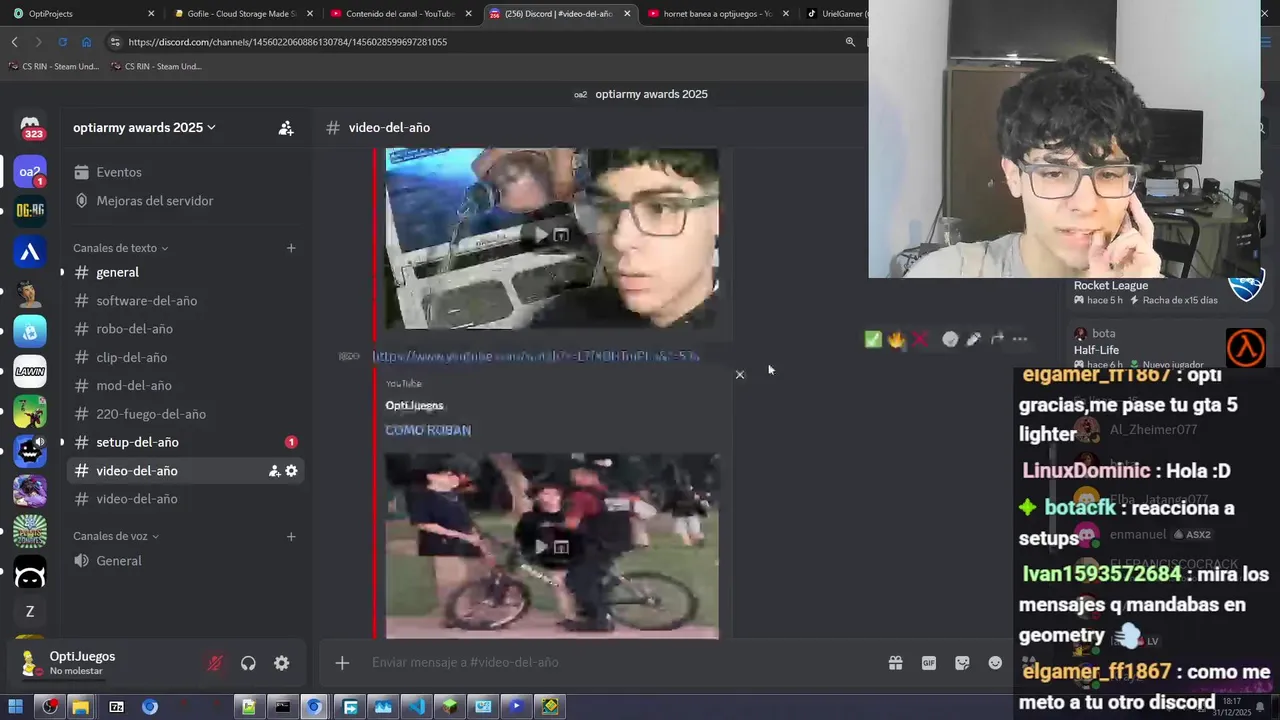Expand the optiarmy awards 2025 server menu
This screenshot has width=1280, height=720.
click(144, 128)
